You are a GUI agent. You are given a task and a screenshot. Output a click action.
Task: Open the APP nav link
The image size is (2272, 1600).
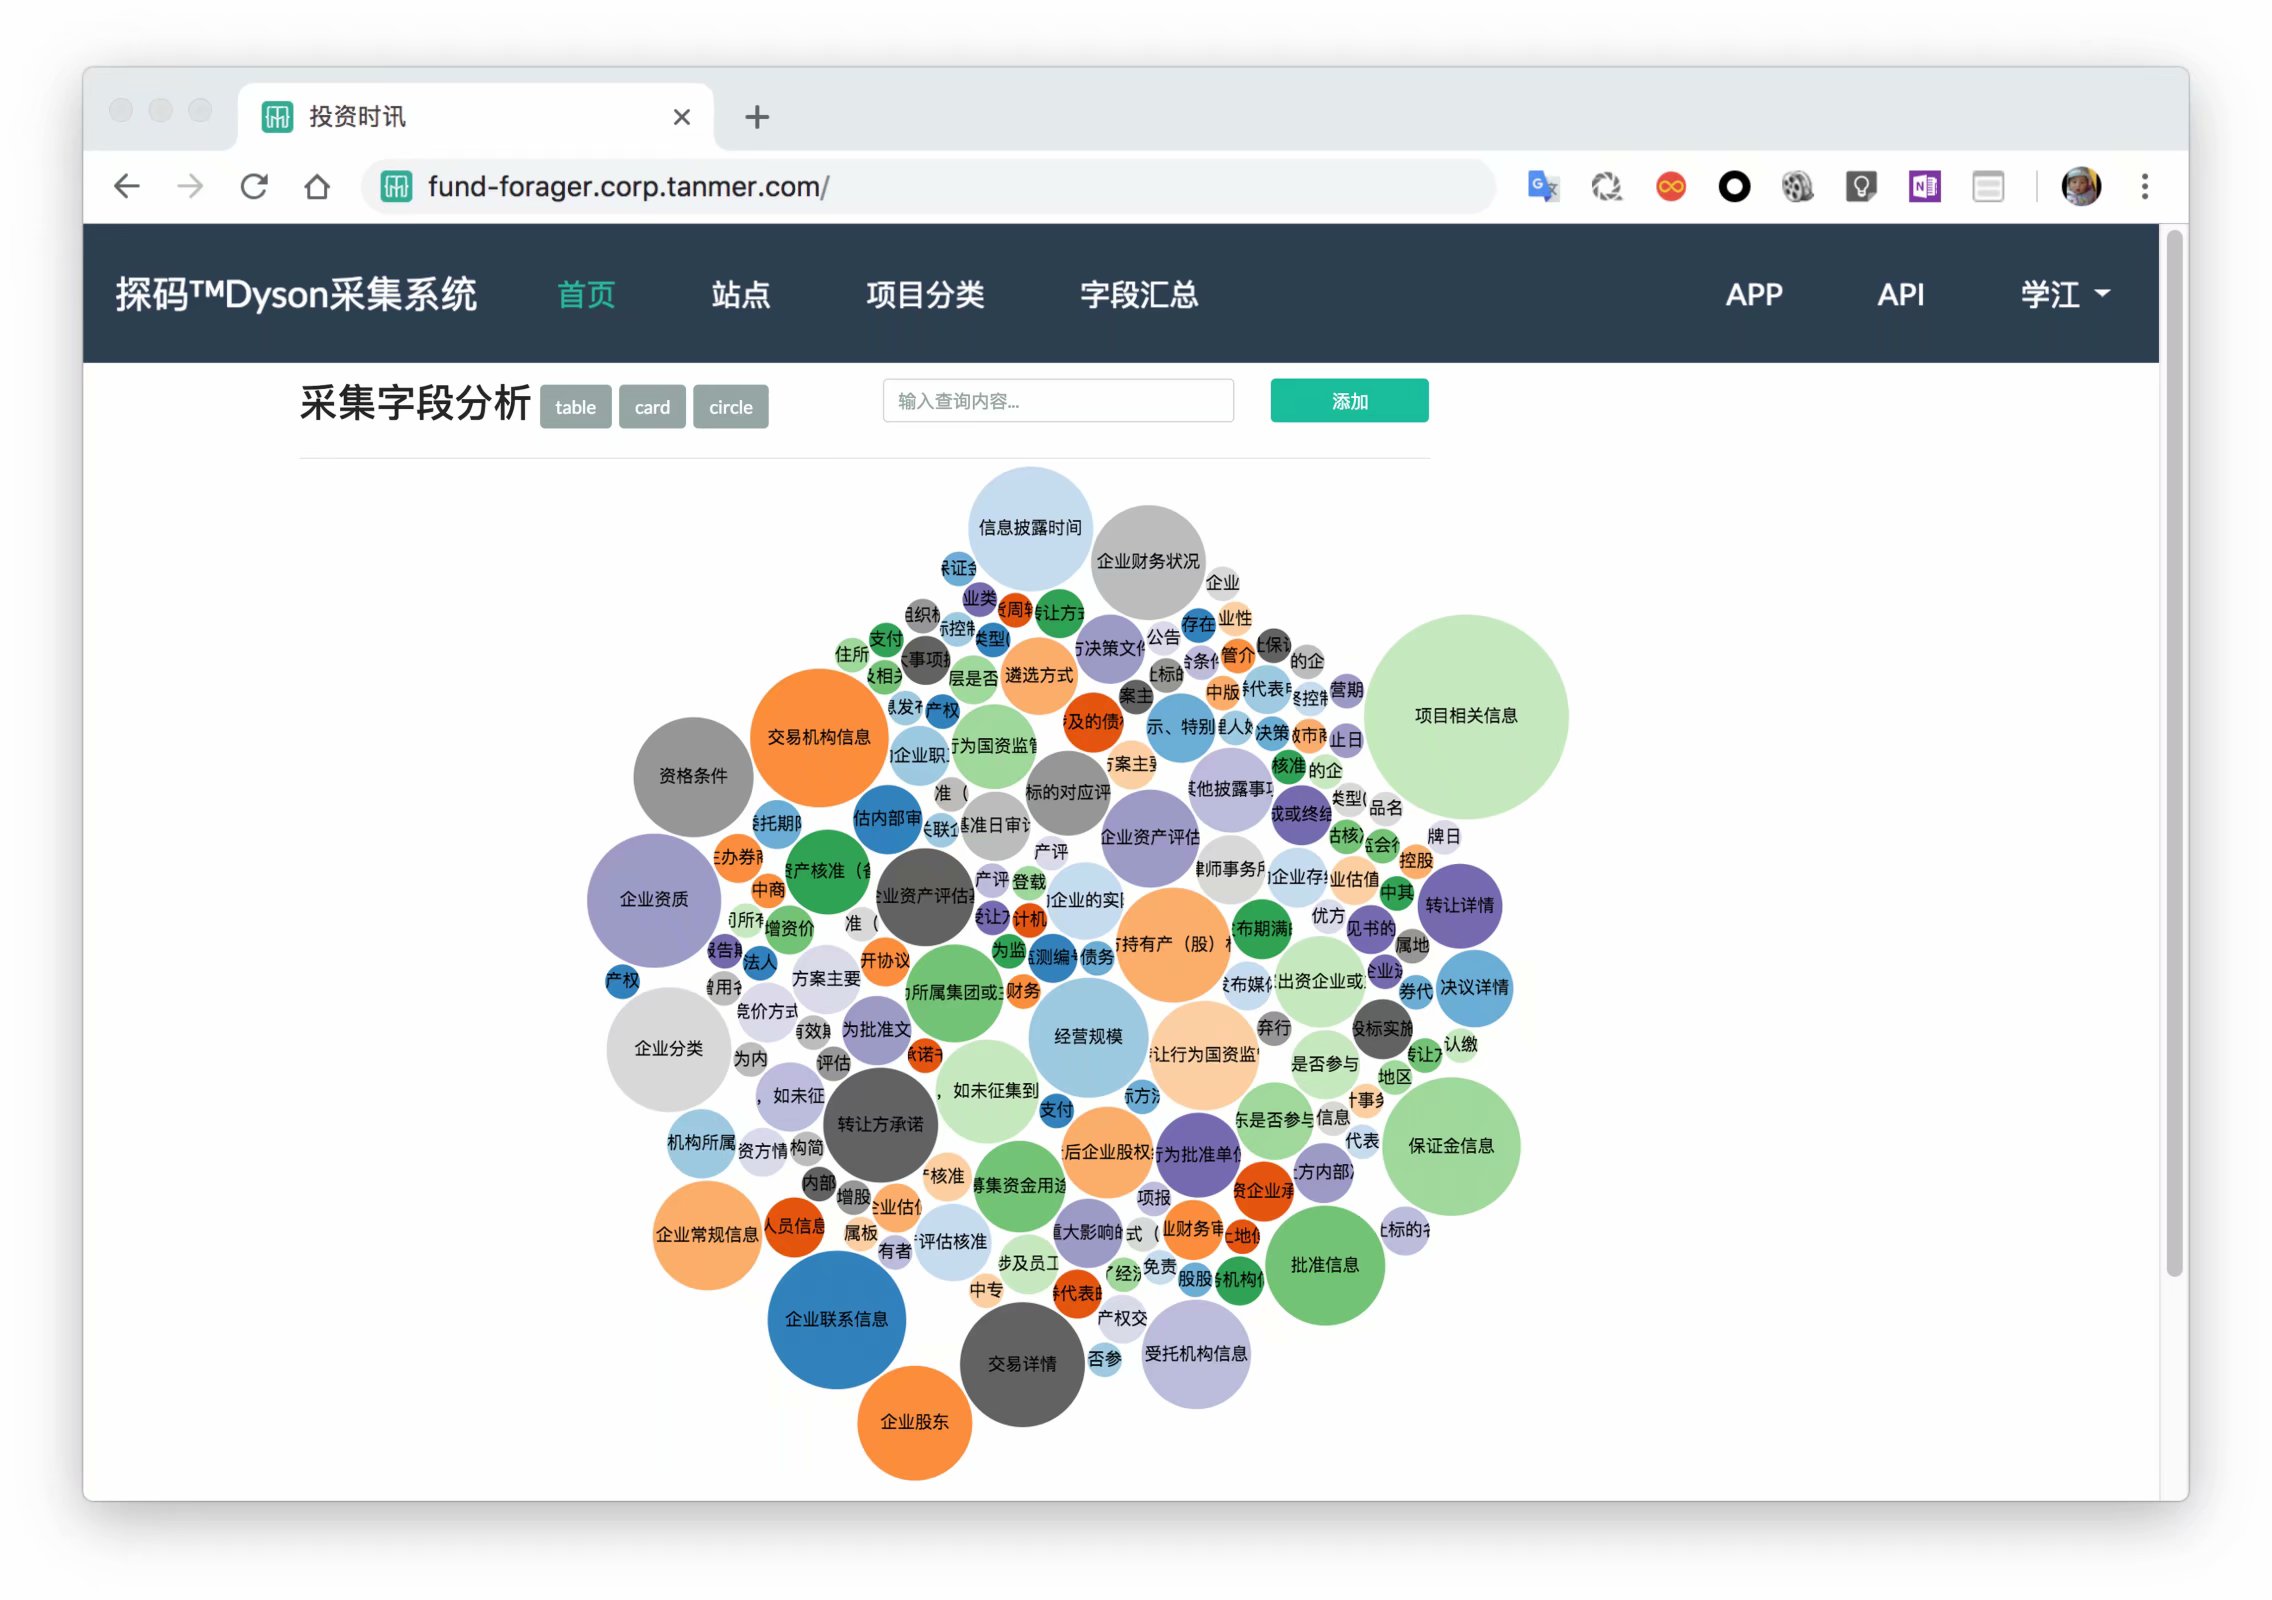[x=1754, y=294]
